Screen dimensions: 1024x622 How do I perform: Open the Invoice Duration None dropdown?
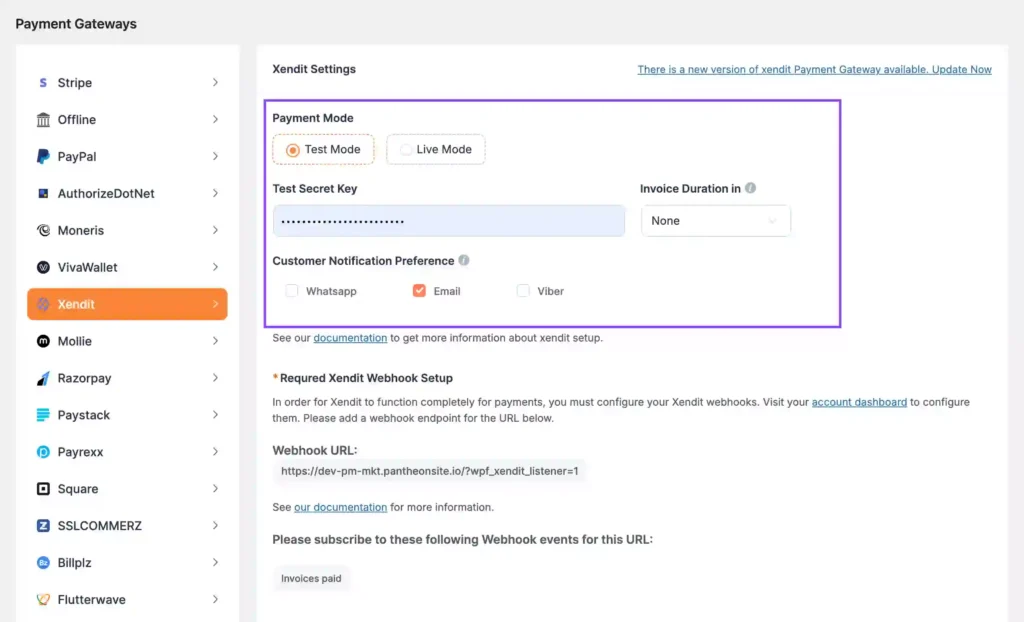pyautogui.click(x=716, y=221)
